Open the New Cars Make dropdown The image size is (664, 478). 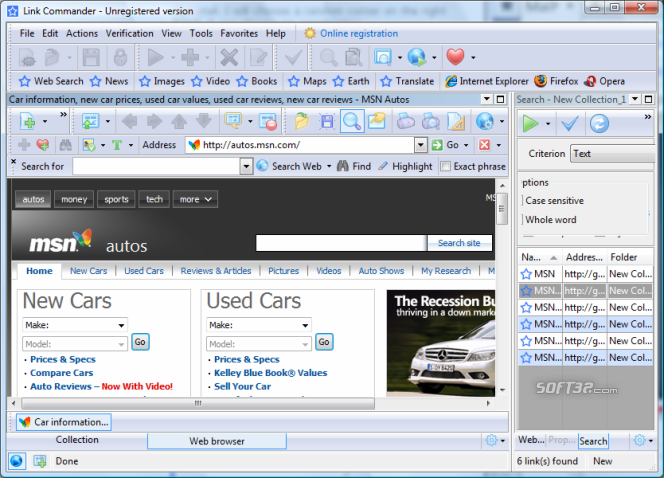121,325
